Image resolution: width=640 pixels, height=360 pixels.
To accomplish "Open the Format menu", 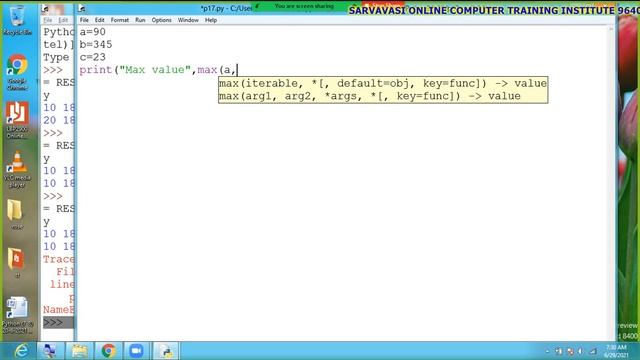I will (x=120, y=20).
